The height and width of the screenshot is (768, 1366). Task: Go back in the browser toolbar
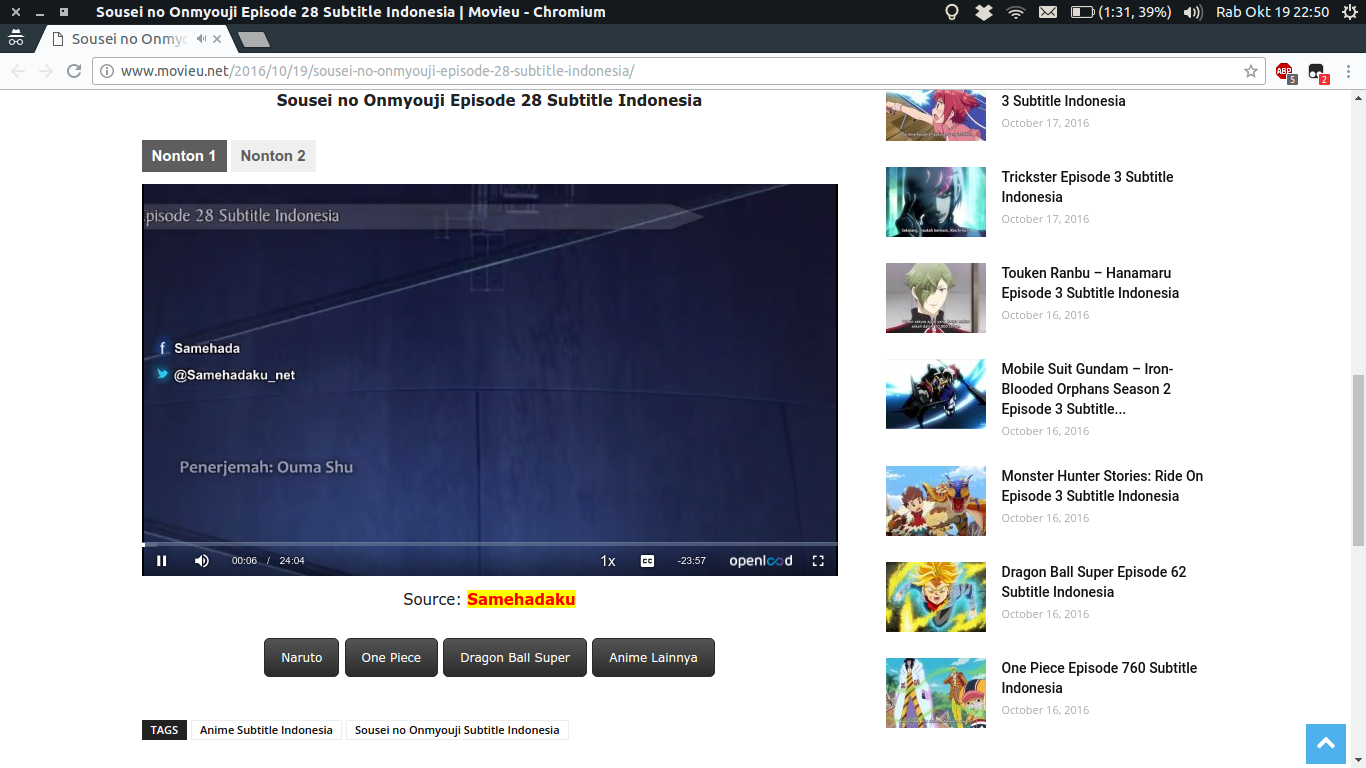coord(17,71)
